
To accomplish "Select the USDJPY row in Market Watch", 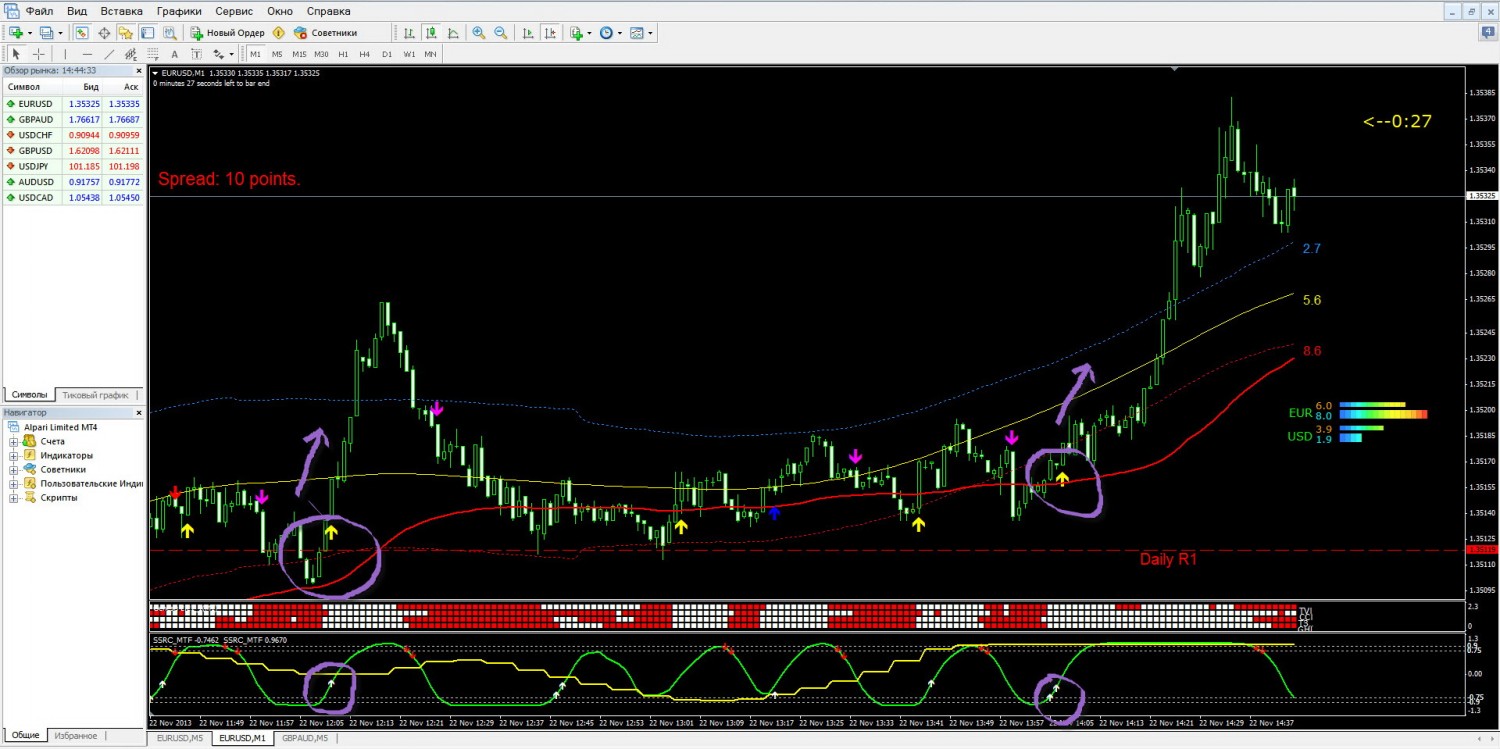I will (73, 166).
